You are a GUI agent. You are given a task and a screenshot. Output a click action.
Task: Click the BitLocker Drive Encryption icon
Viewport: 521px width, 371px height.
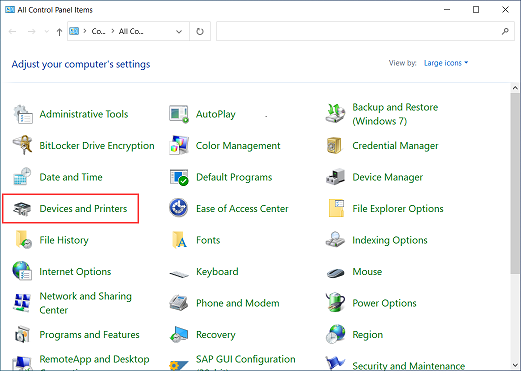[x=22, y=145]
